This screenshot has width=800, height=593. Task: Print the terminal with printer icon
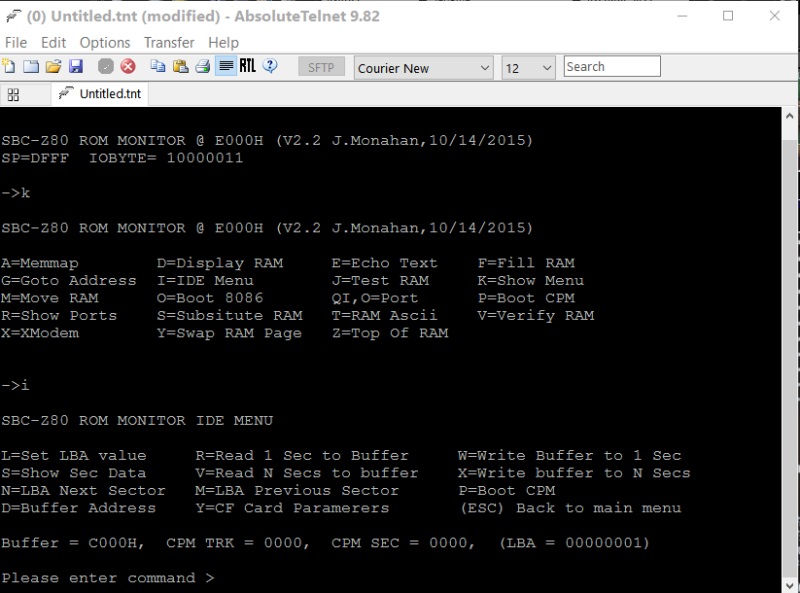pos(203,66)
